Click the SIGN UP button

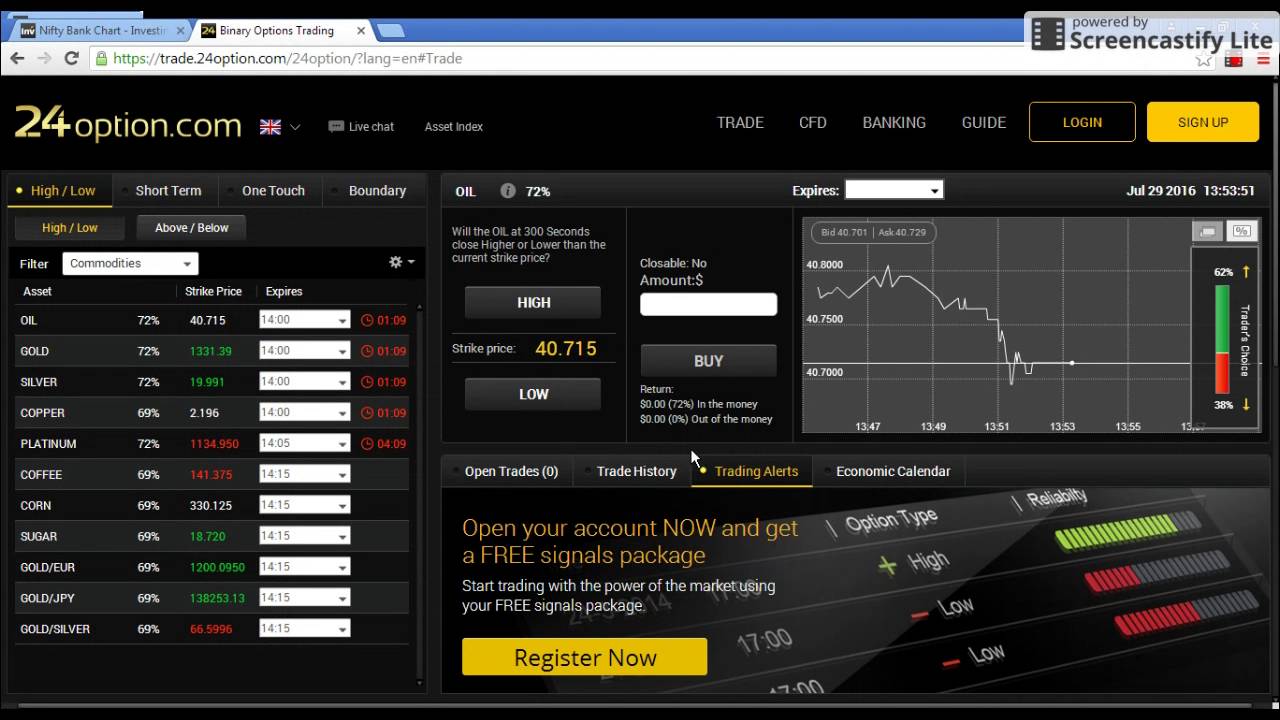click(x=1203, y=122)
